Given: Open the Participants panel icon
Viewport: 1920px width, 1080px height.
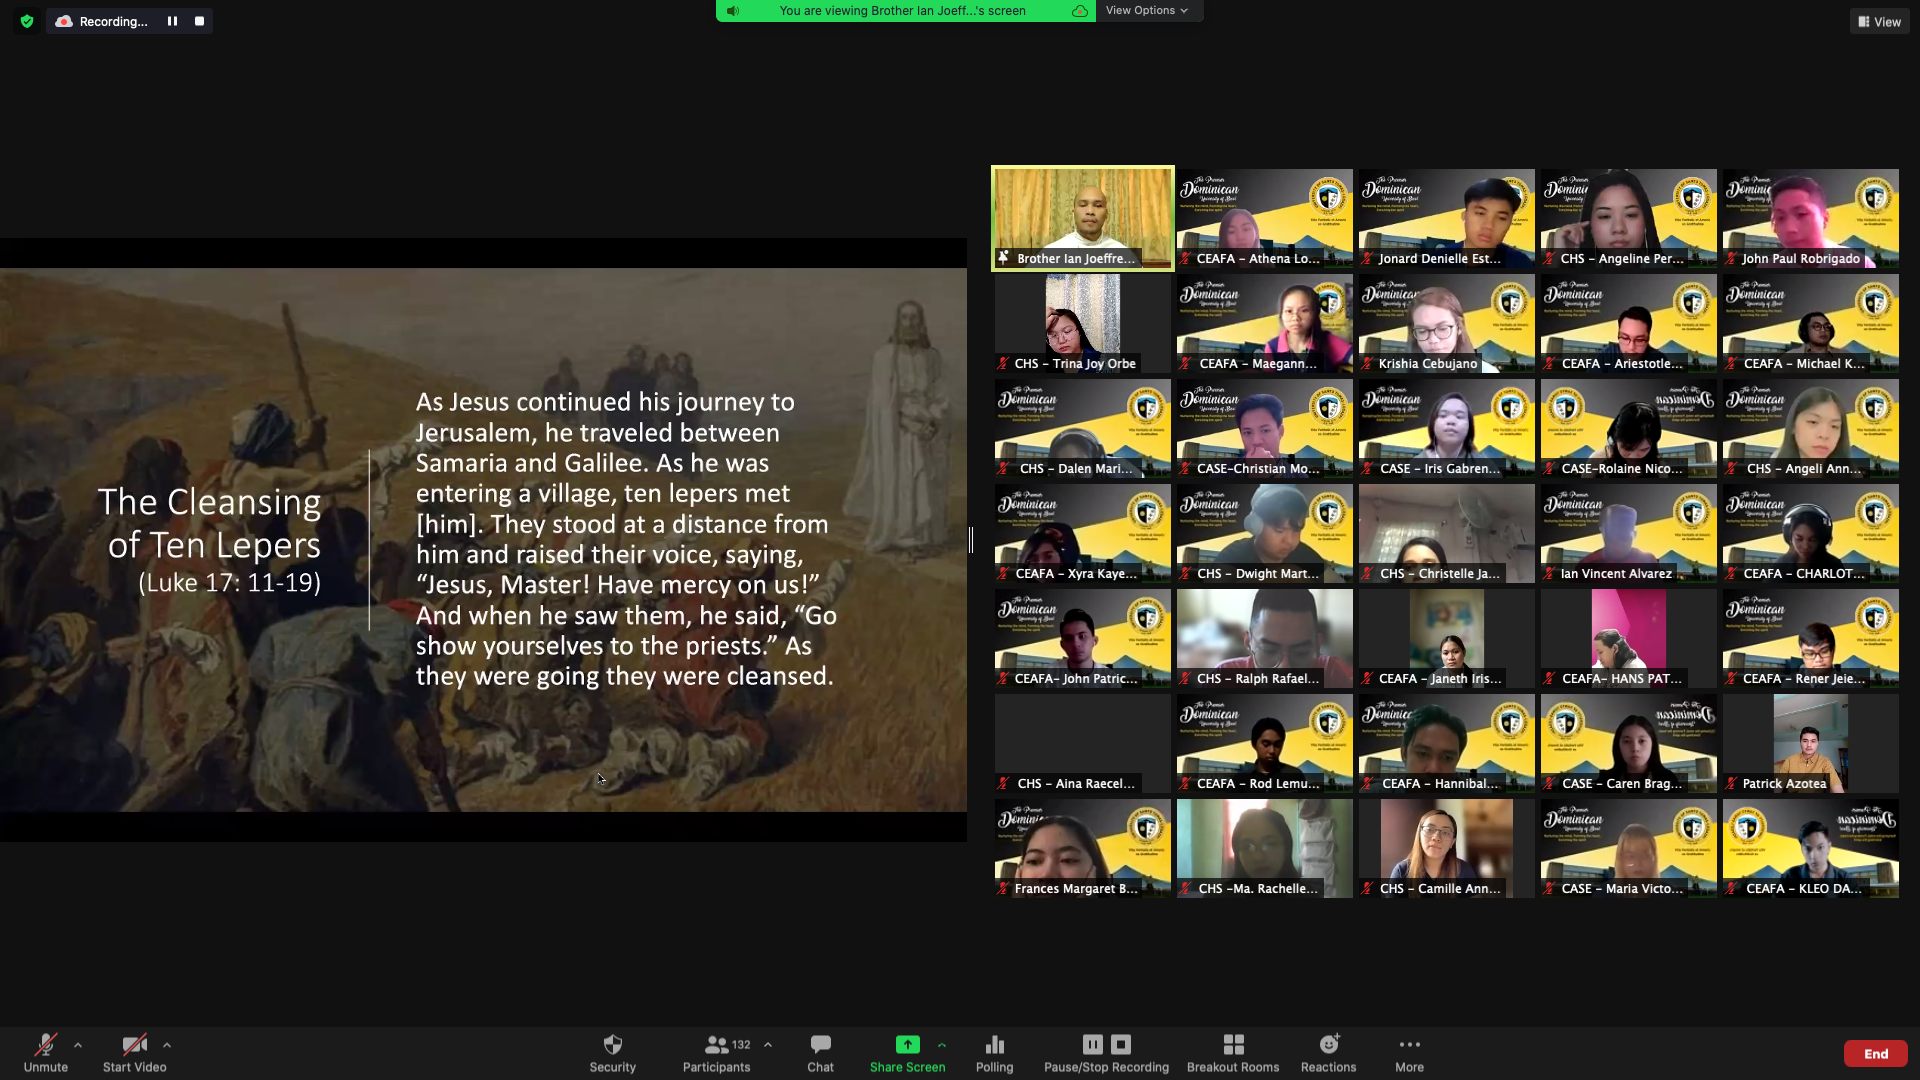Looking at the screenshot, I should (716, 1045).
